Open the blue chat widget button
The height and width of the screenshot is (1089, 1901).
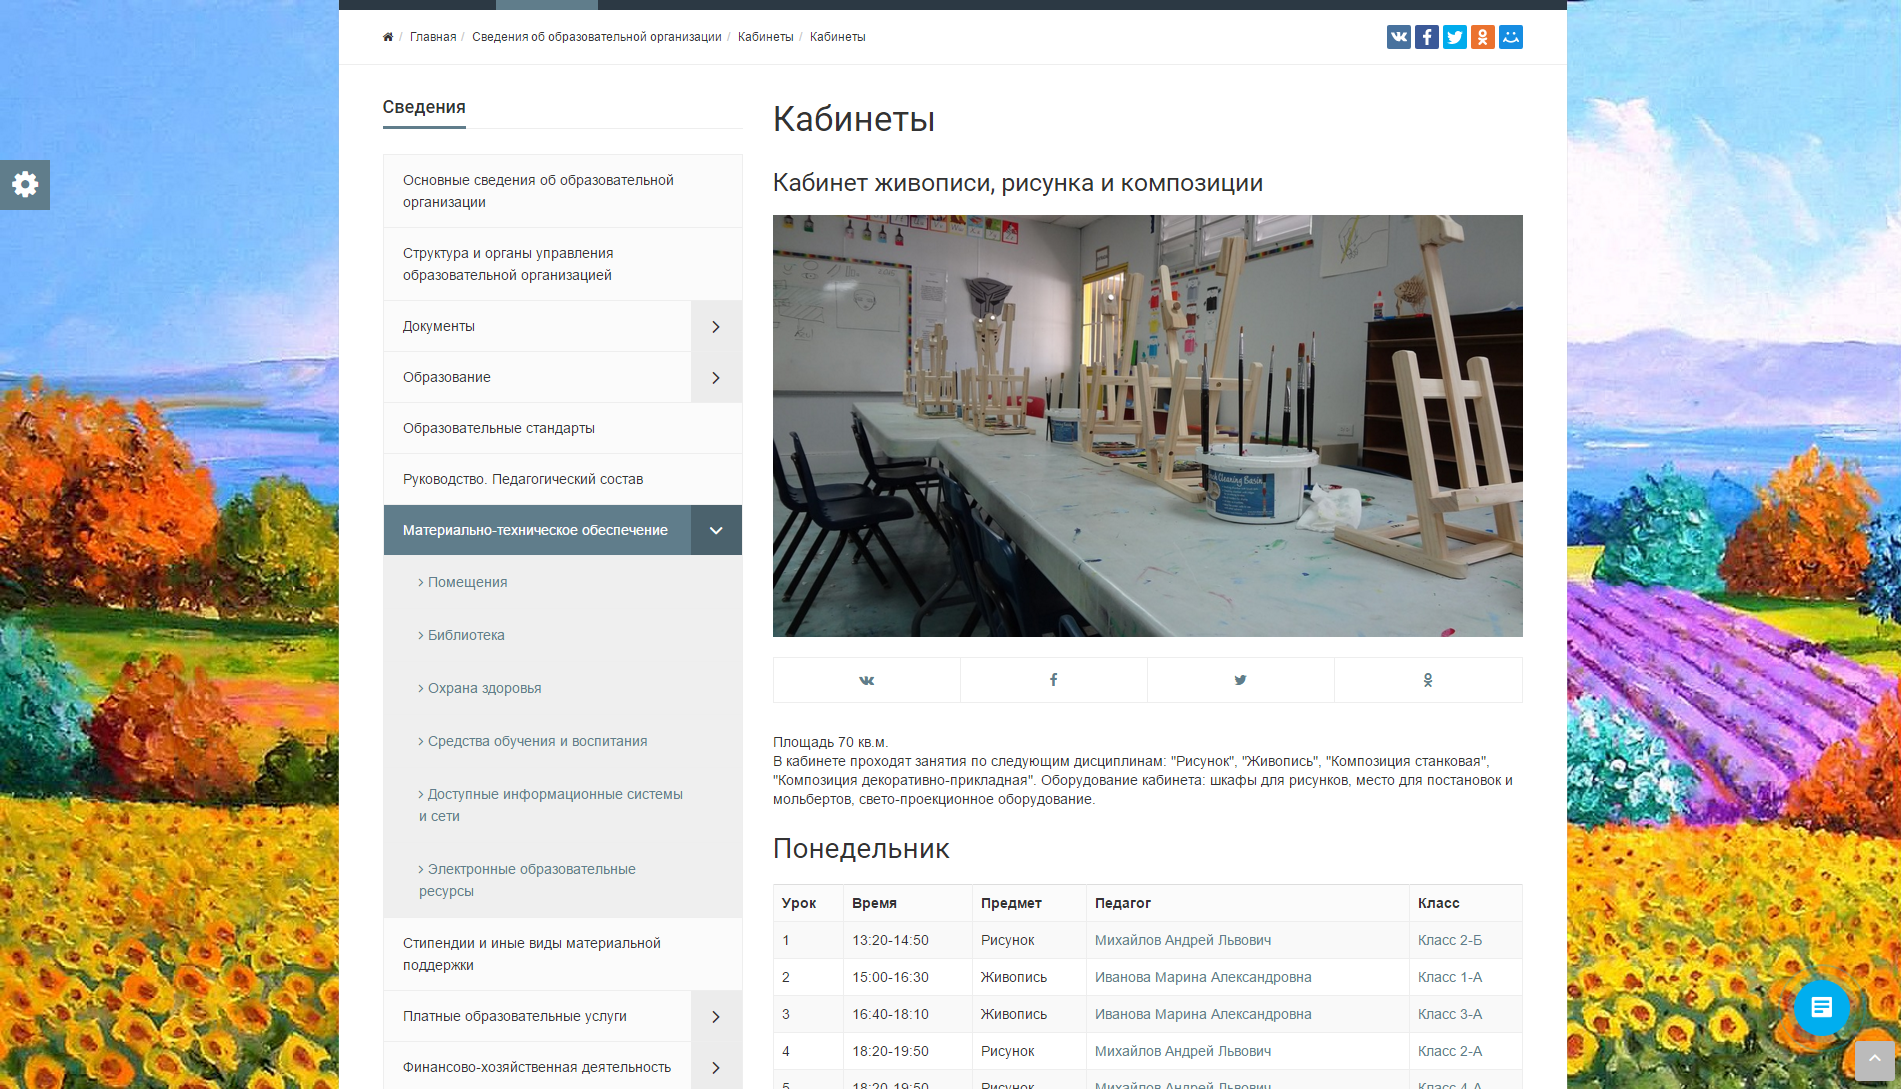[x=1821, y=1007]
